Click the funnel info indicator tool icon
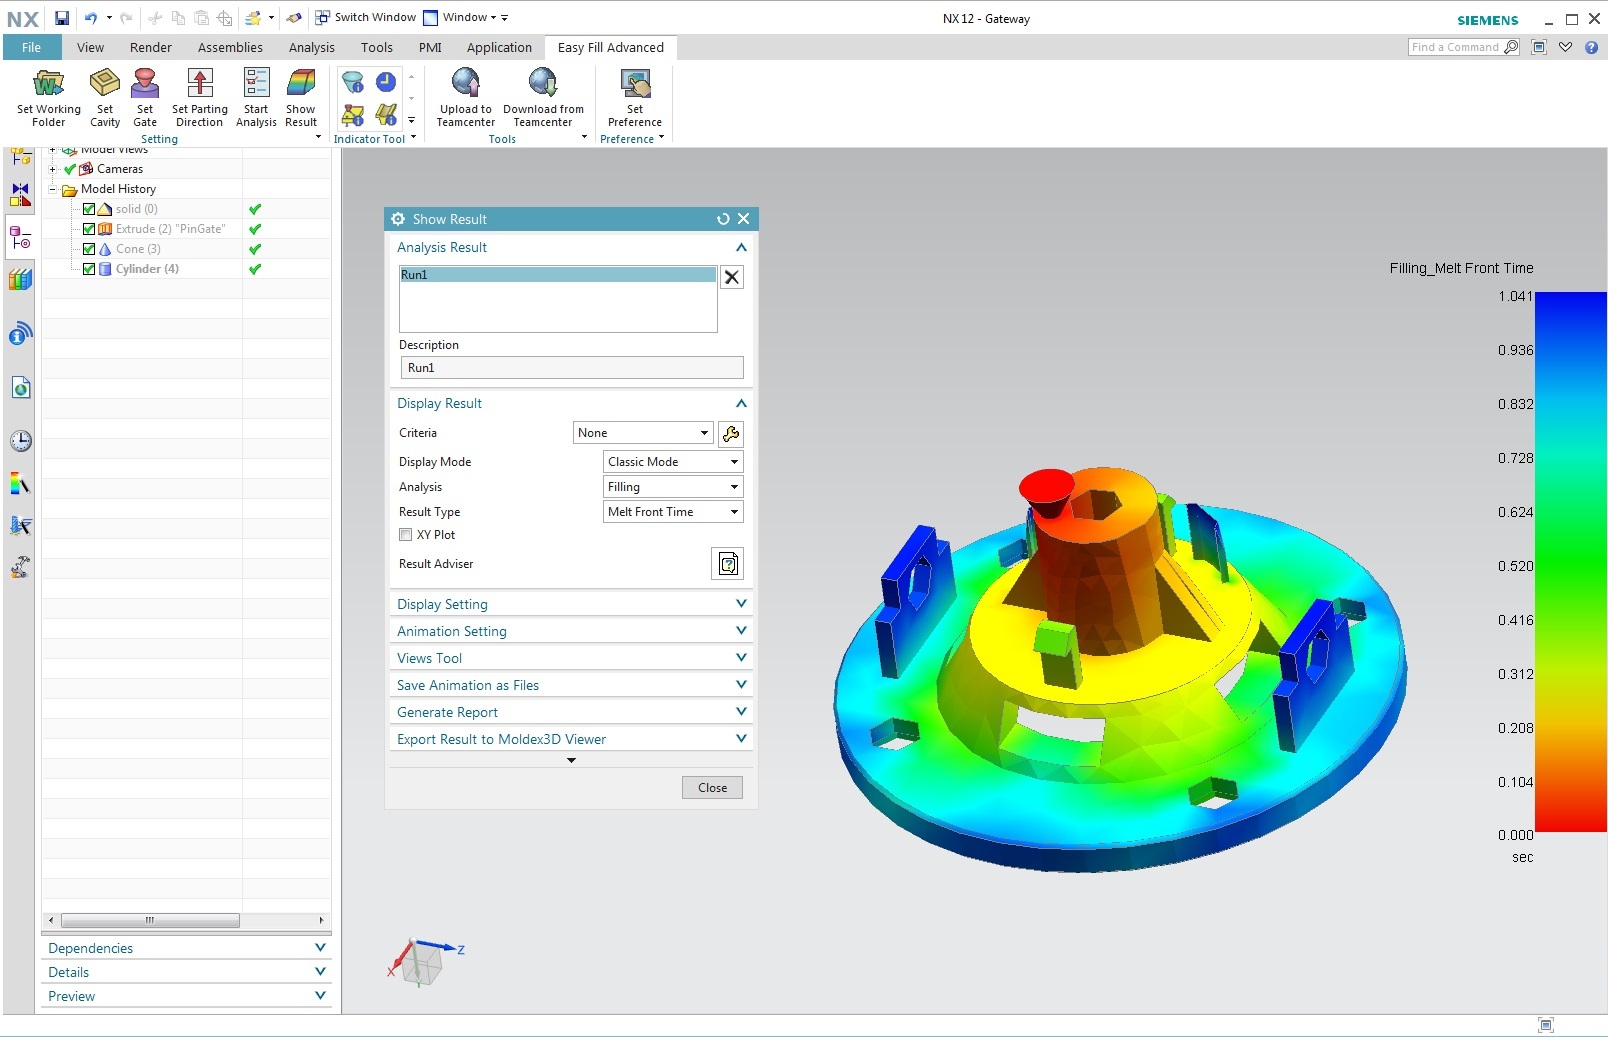Viewport: 1608px width, 1037px height. point(353,82)
